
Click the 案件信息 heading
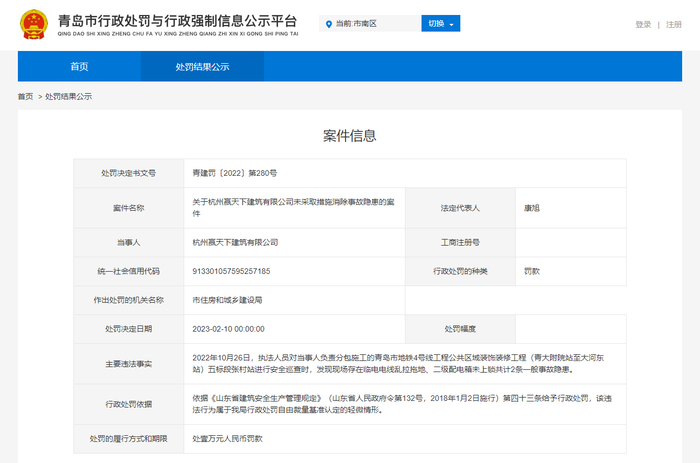pos(350,136)
